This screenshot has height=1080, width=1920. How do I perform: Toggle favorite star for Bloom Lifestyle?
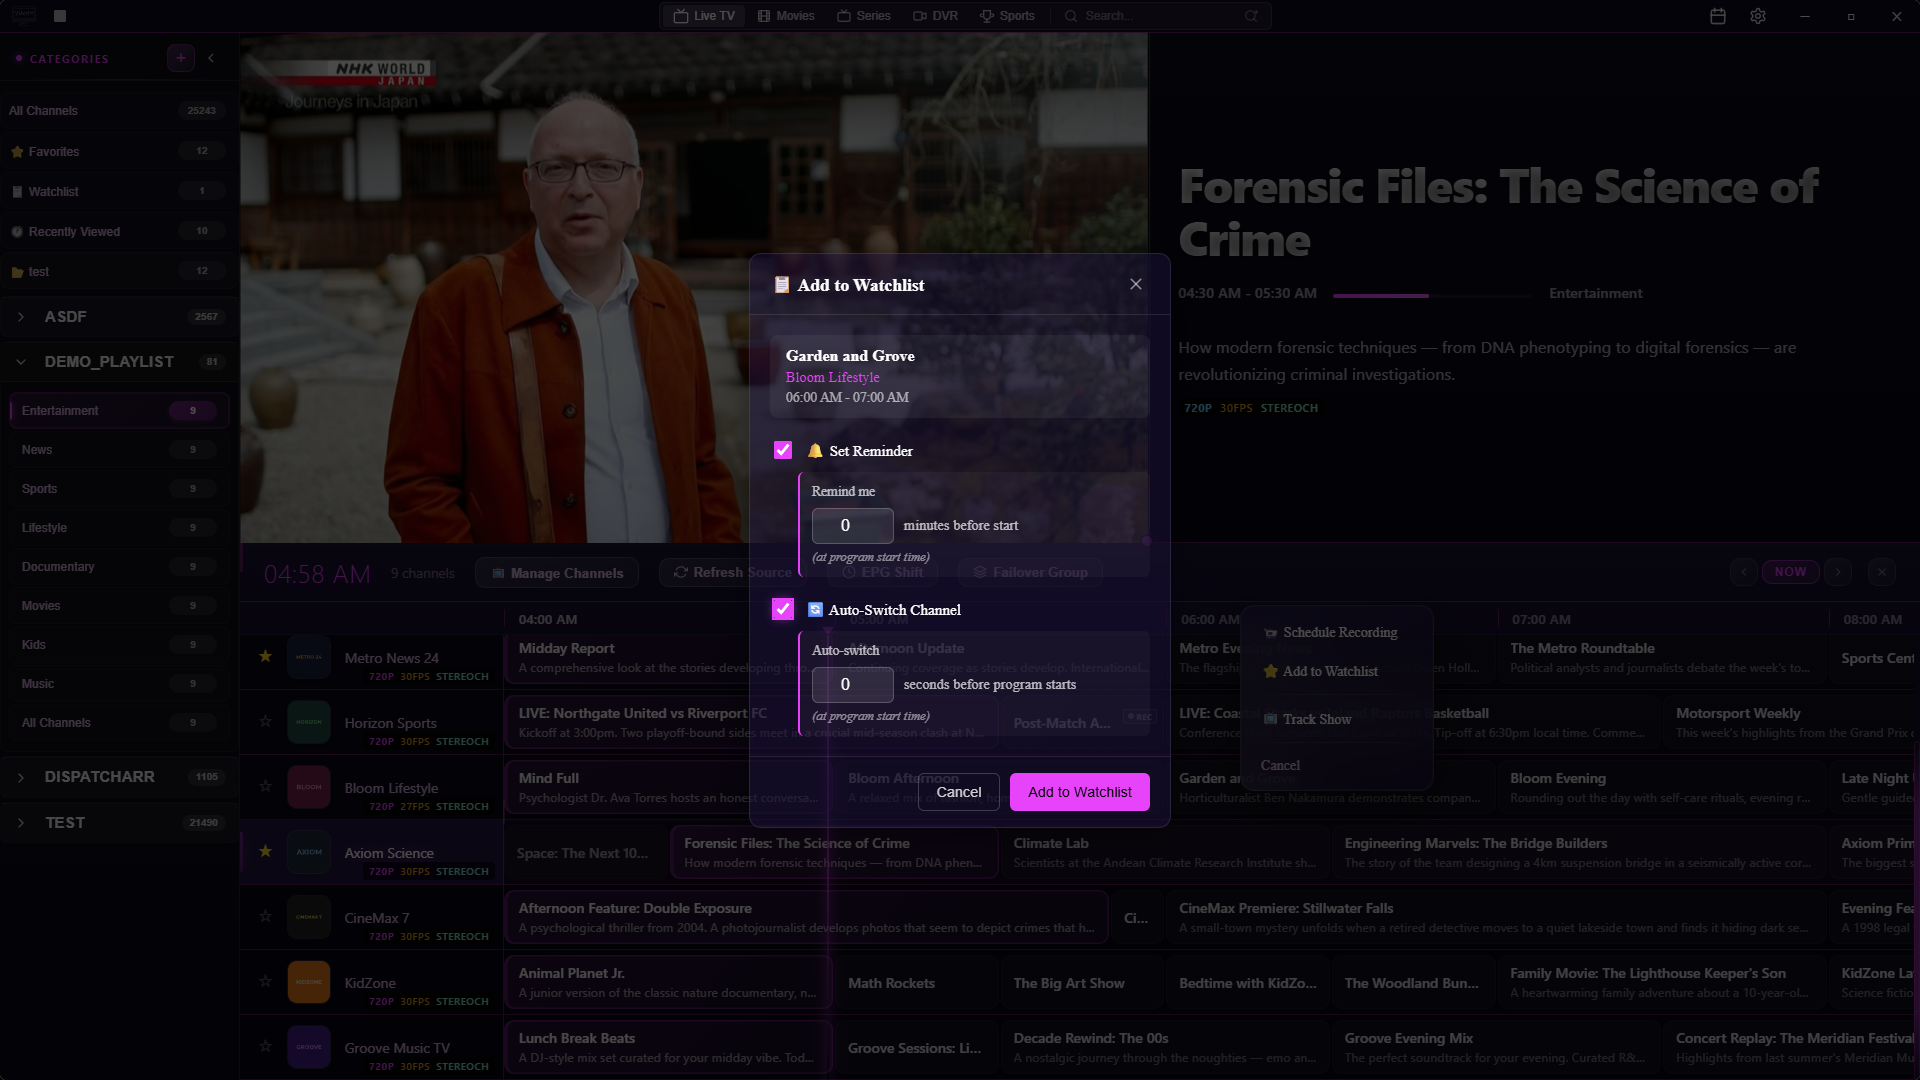coord(265,786)
